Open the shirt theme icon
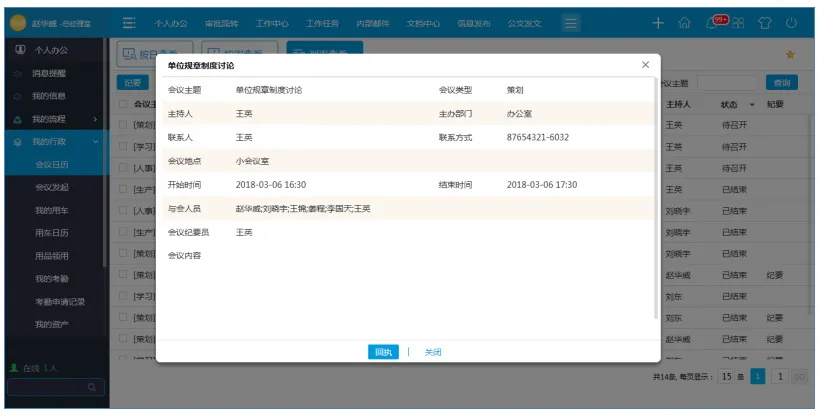 click(x=766, y=23)
